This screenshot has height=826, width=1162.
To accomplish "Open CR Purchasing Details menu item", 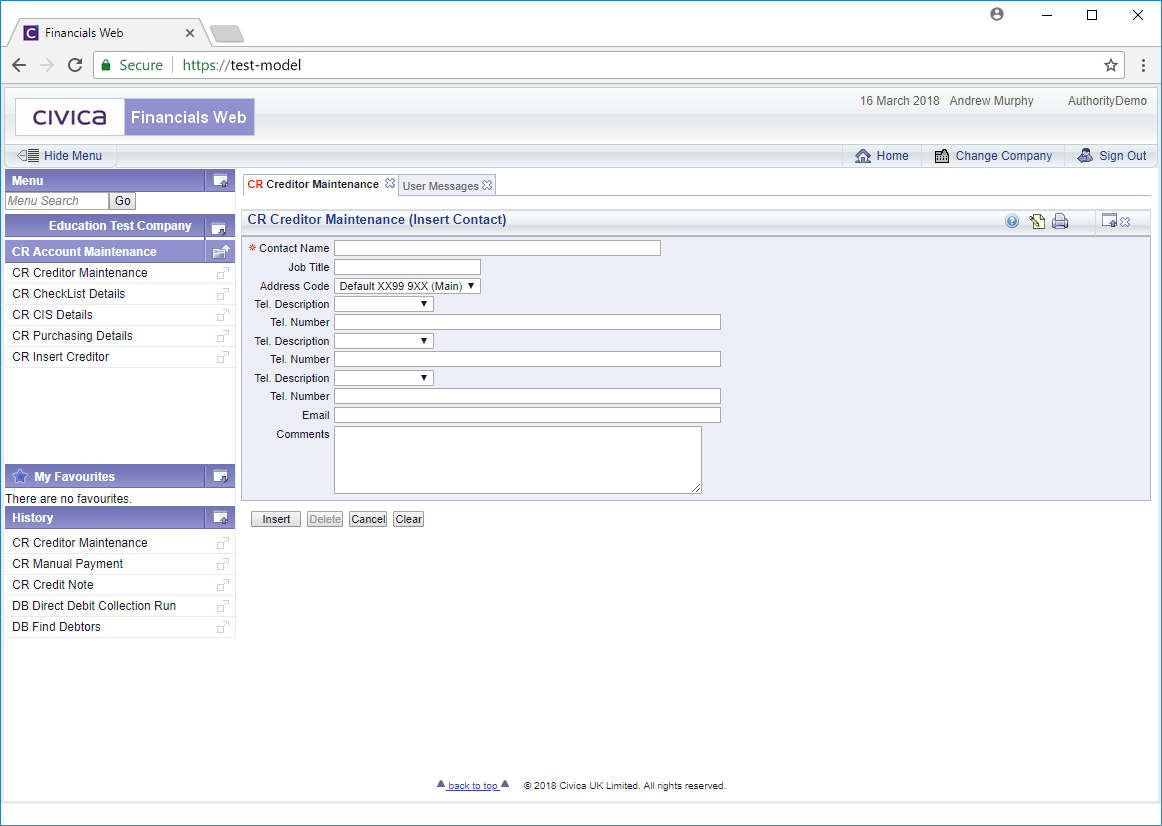I will click(x=73, y=336).
